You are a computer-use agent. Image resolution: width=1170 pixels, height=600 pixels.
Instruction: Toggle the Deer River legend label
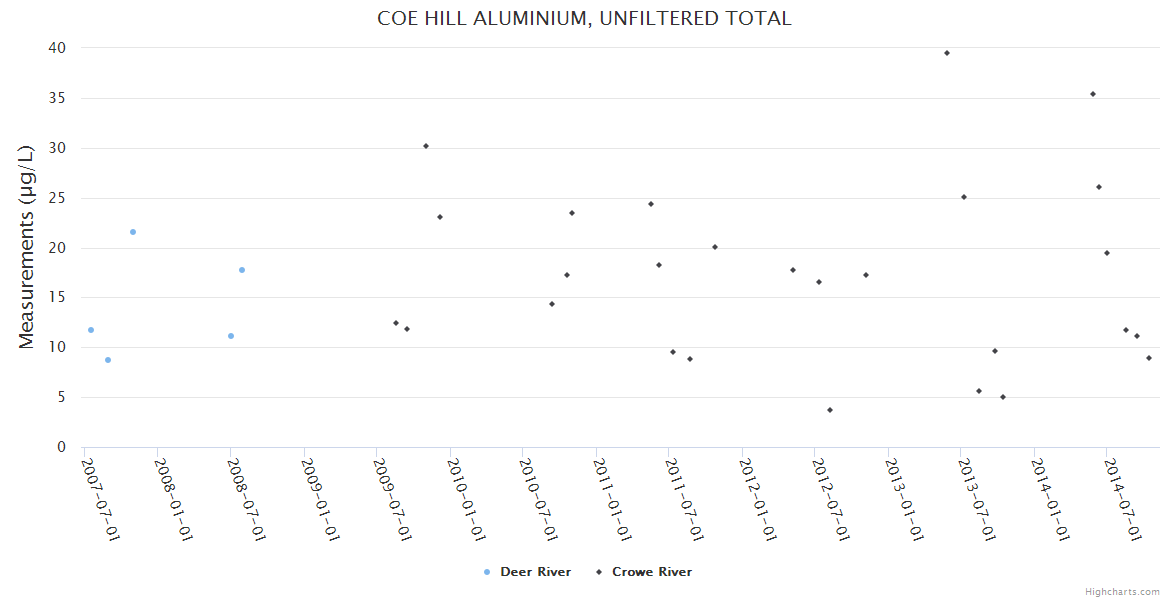coord(535,572)
